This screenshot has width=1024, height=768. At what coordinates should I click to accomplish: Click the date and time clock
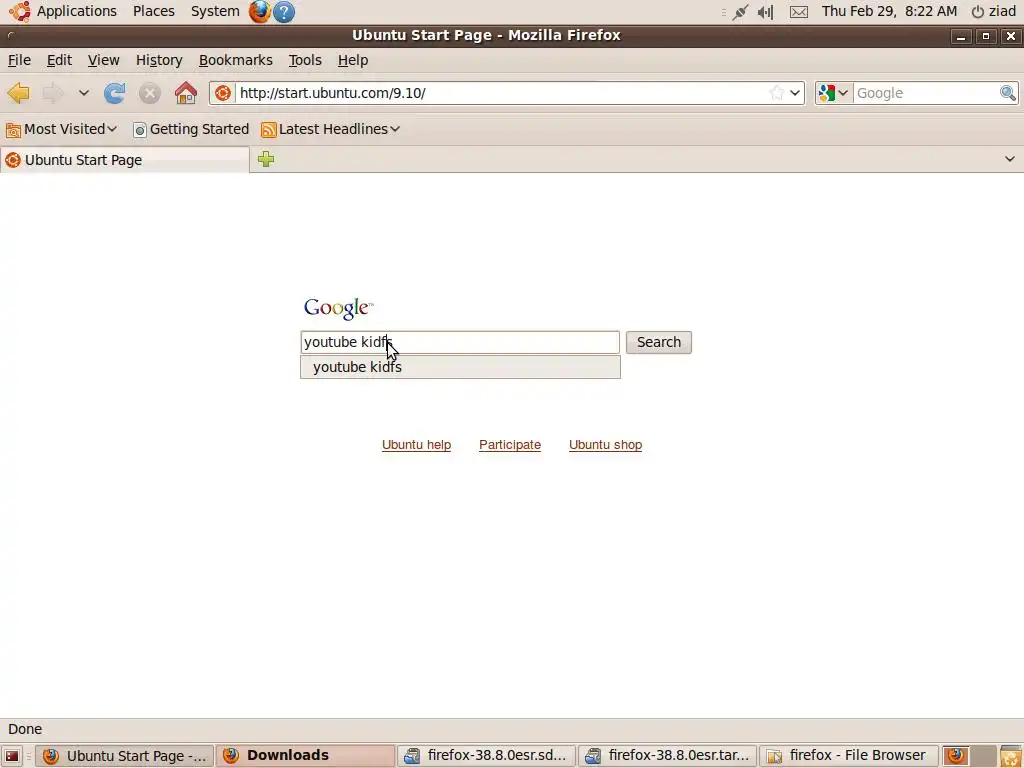[889, 11]
